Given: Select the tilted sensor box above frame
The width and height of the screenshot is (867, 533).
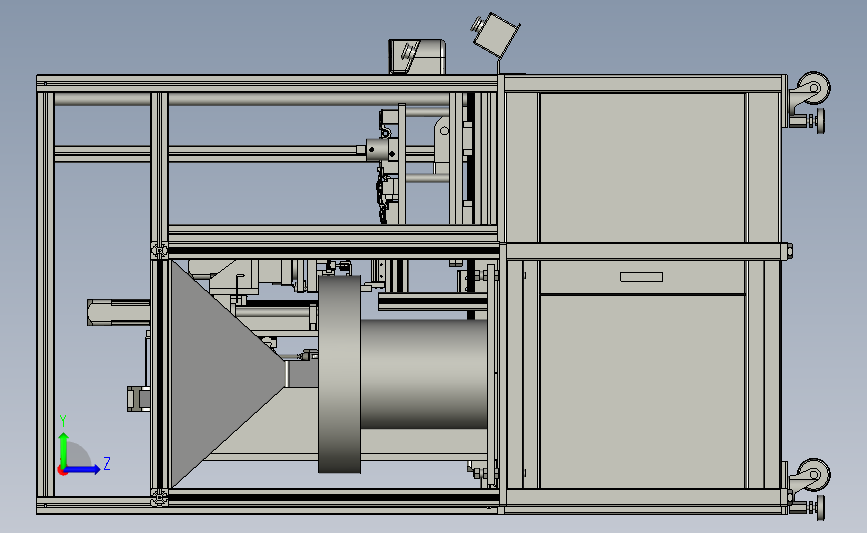Looking at the screenshot, I should [495, 35].
